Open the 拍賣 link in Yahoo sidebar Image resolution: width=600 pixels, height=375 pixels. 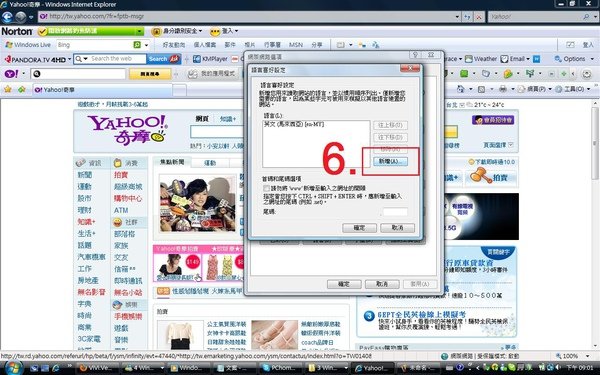pos(121,175)
